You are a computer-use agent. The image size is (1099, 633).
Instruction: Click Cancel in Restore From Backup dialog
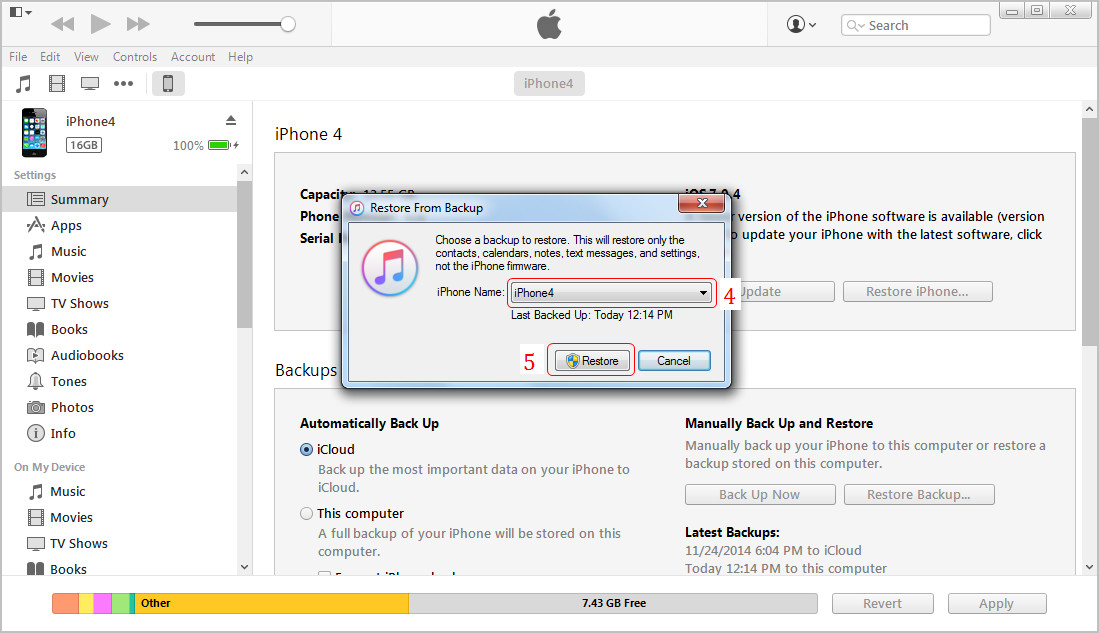[674, 360]
